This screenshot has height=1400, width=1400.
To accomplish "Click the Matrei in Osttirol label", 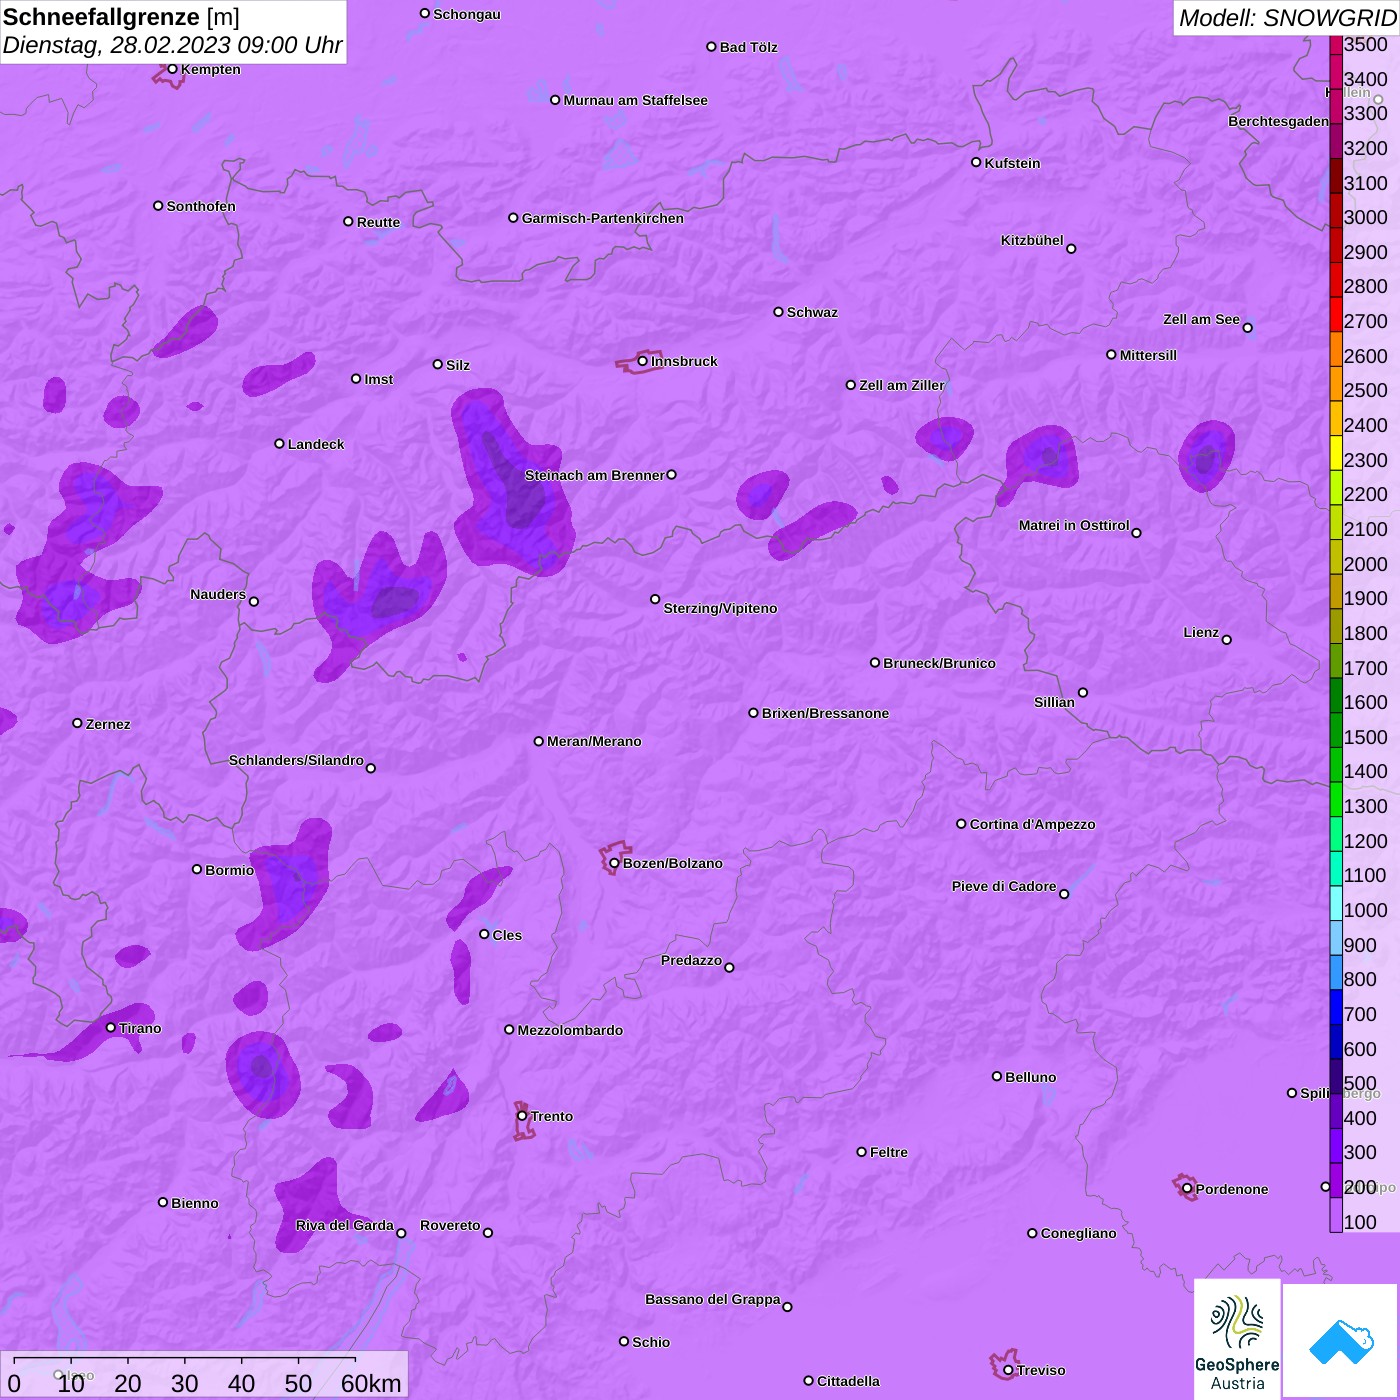I will click(1074, 525).
